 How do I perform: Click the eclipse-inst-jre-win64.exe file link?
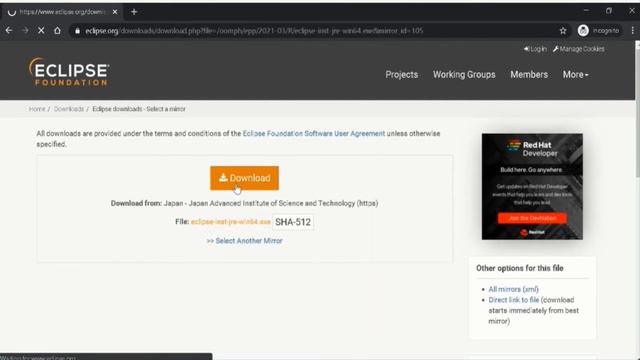[231, 222]
